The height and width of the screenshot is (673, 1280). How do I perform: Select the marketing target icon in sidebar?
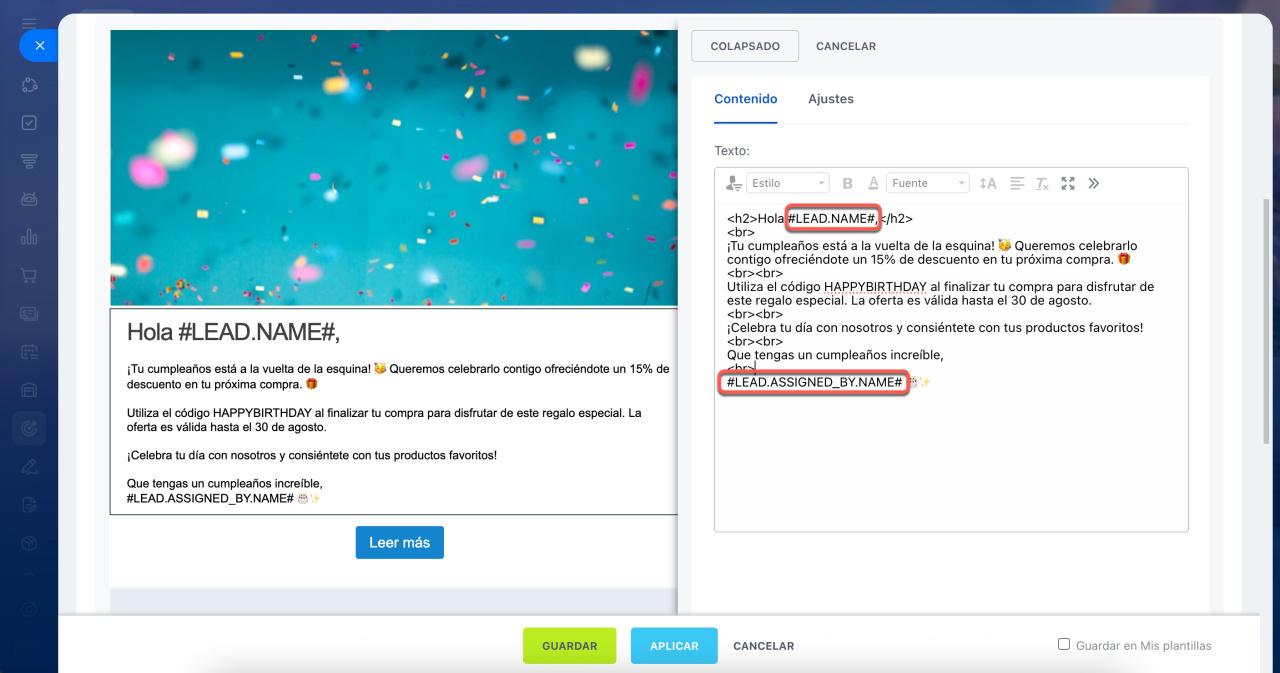(x=29, y=427)
